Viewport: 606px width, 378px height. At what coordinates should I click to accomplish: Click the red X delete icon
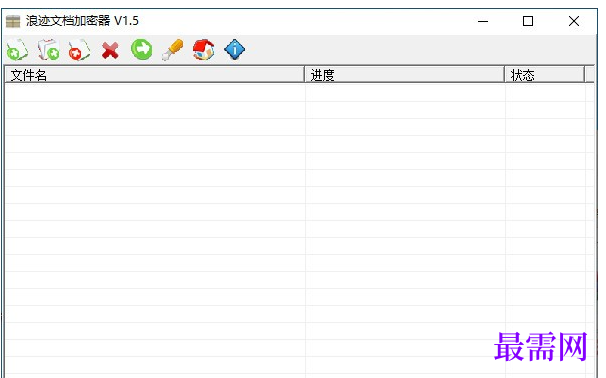pyautogui.click(x=110, y=50)
